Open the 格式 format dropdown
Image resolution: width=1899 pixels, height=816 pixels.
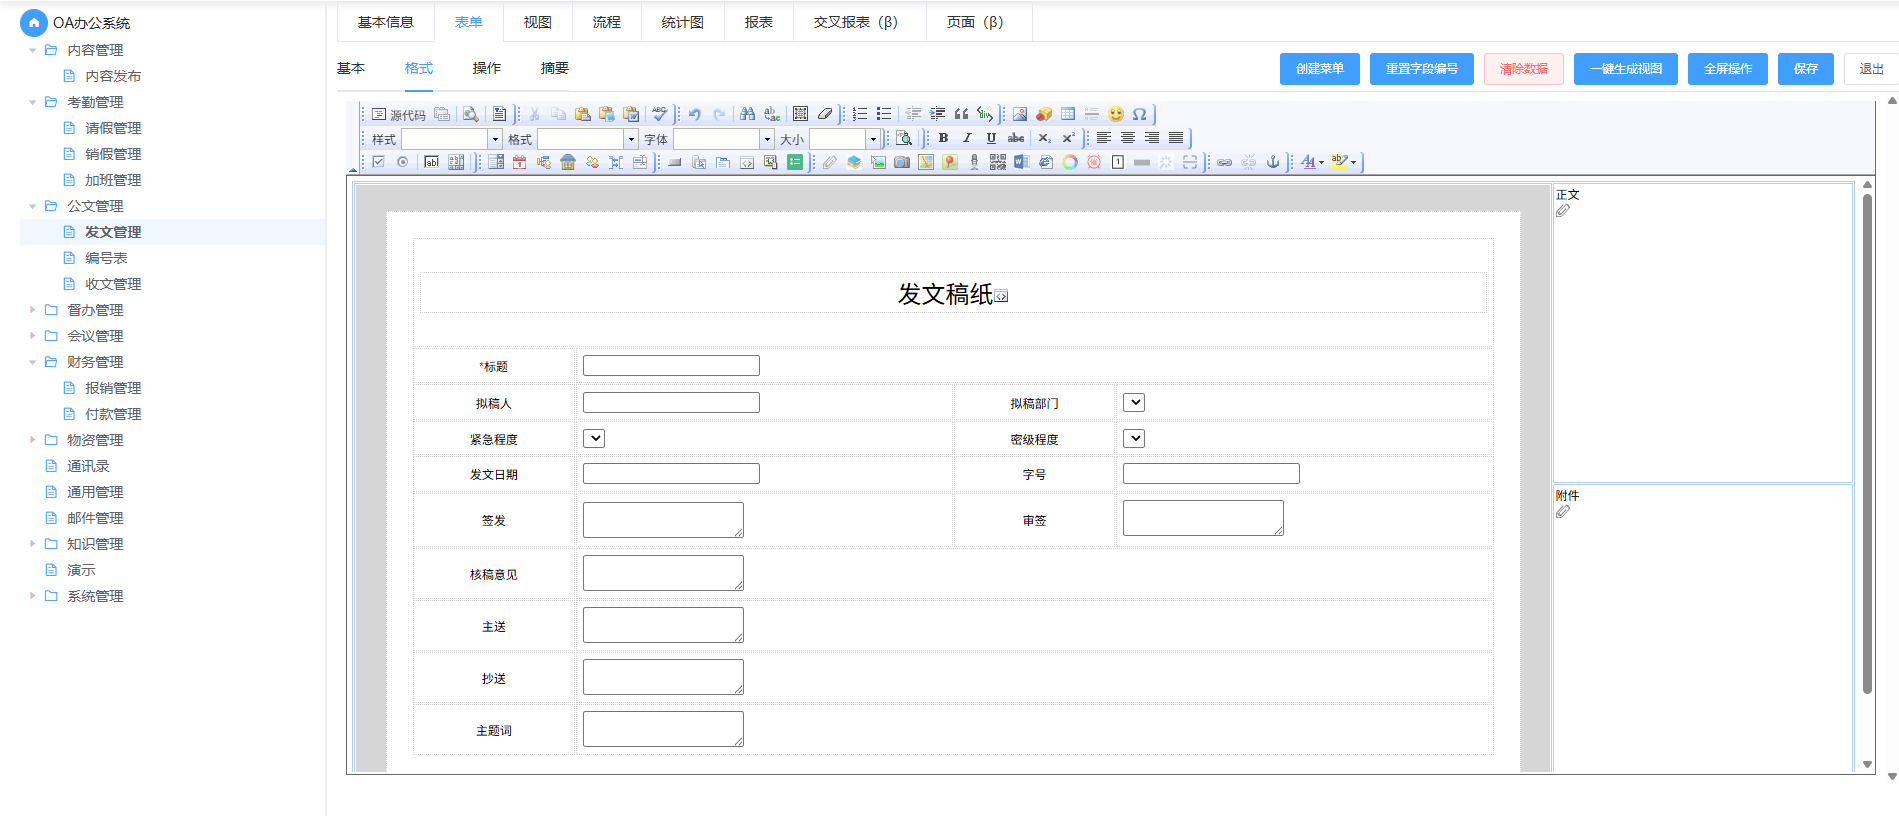(x=631, y=139)
